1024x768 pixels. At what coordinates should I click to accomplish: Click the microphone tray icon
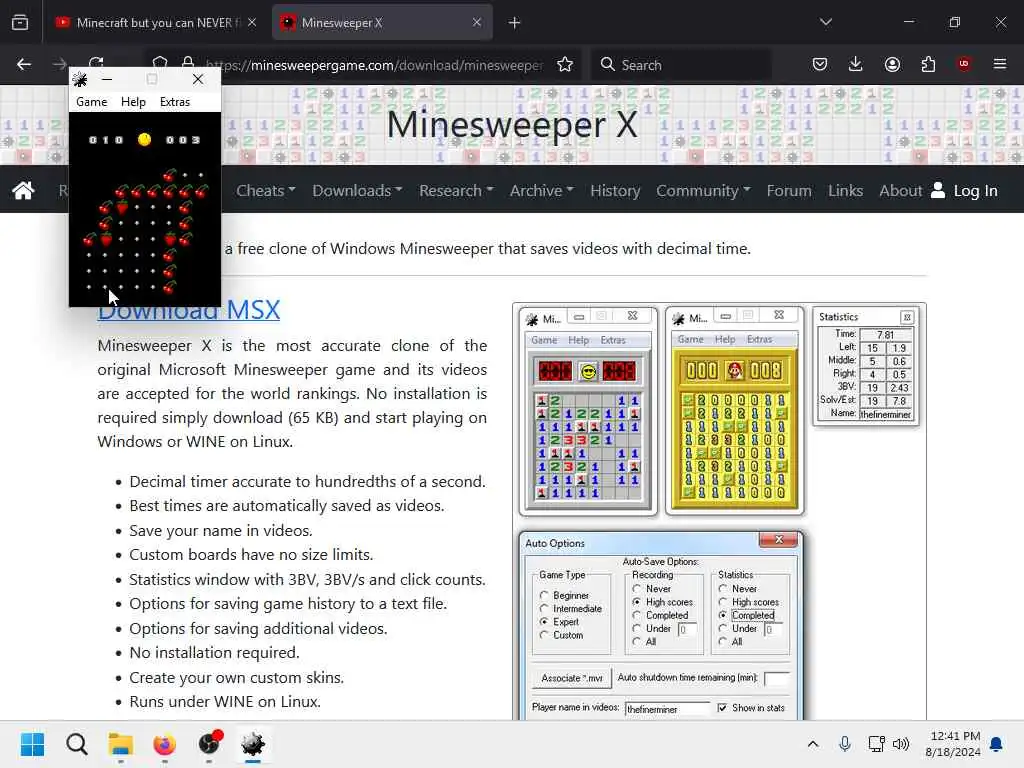pyautogui.click(x=844, y=744)
